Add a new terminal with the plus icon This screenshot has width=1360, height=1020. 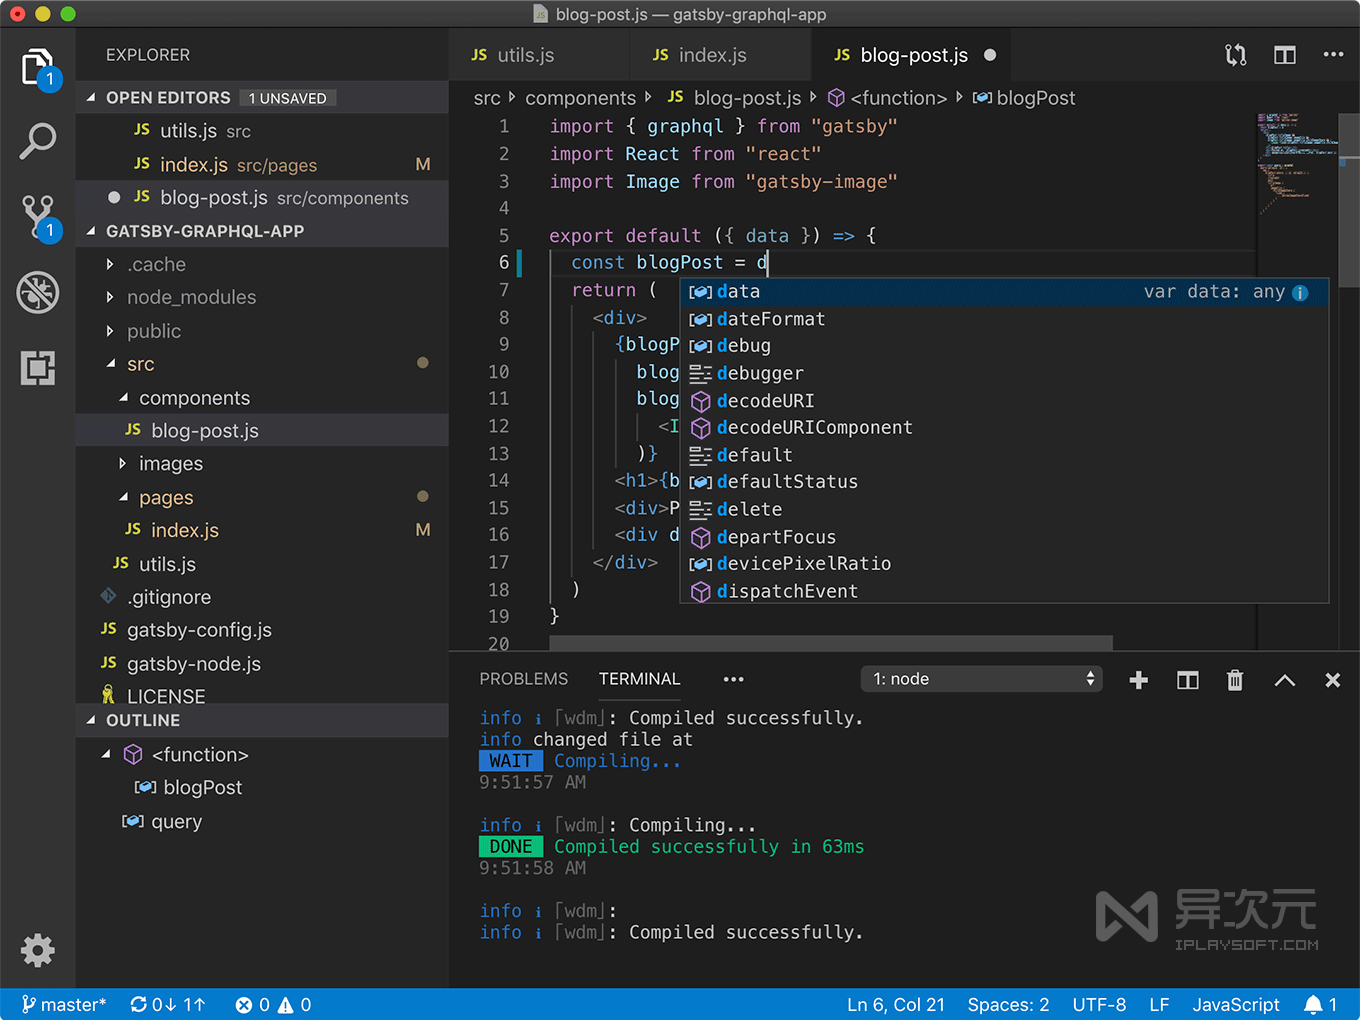[x=1138, y=680]
